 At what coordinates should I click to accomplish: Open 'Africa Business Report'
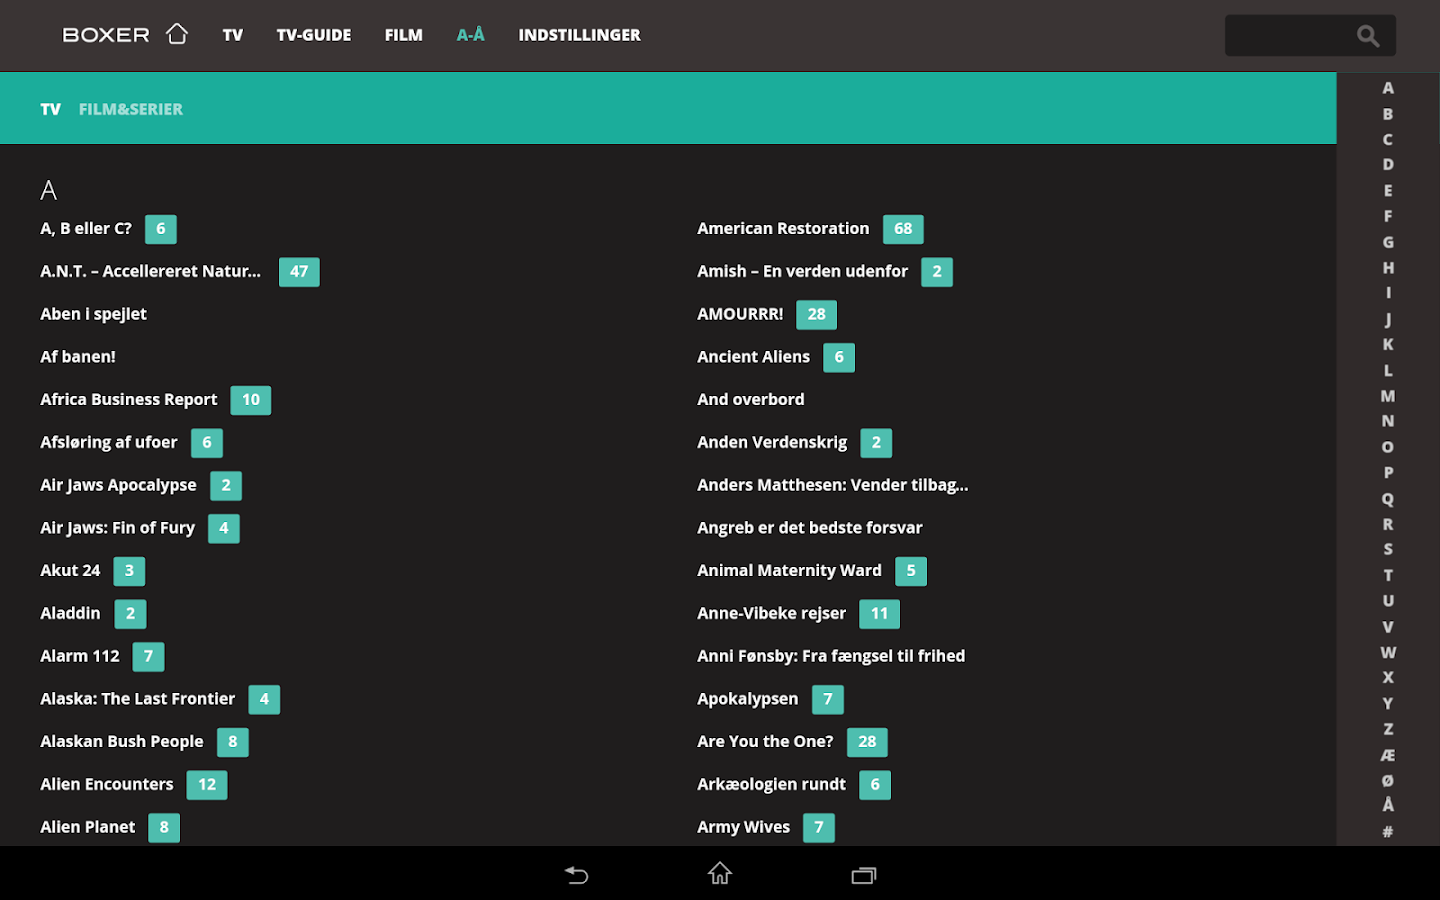pyautogui.click(x=129, y=400)
